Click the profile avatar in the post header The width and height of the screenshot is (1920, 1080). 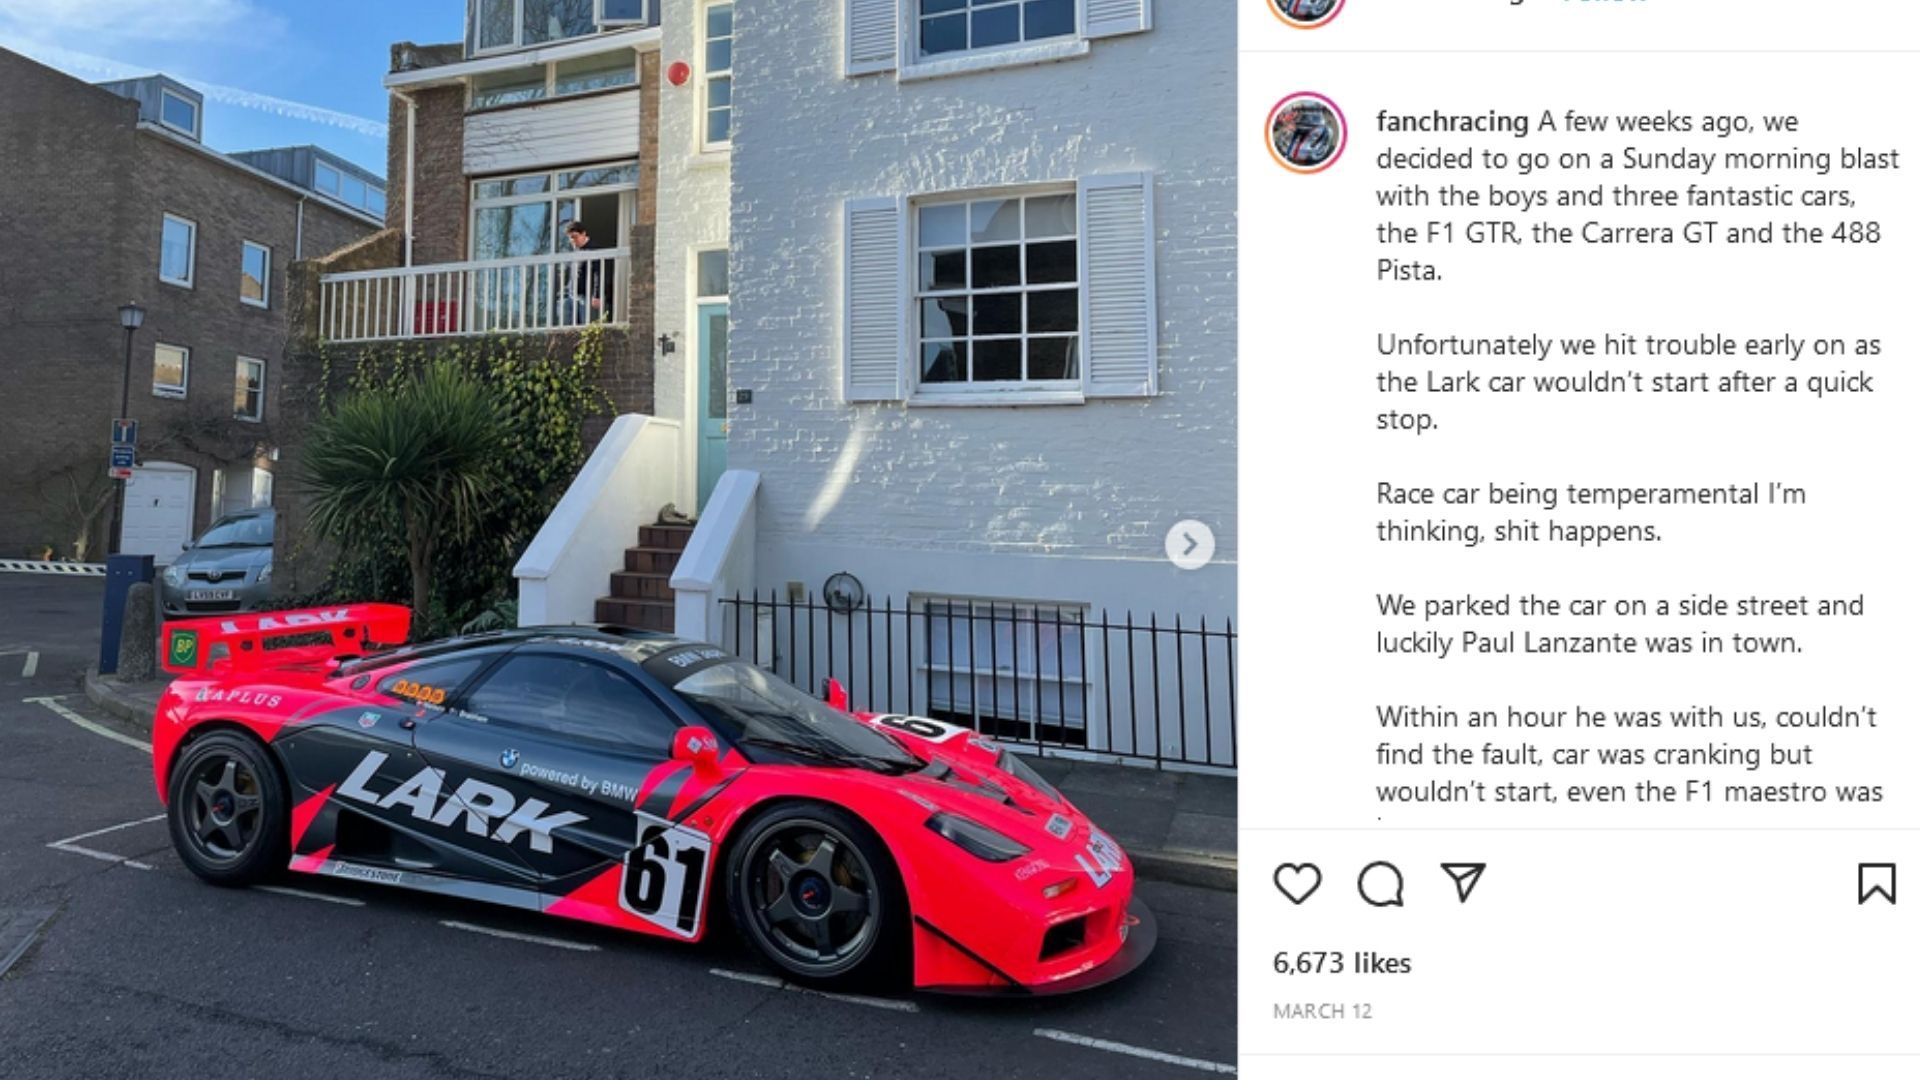pos(1305,10)
